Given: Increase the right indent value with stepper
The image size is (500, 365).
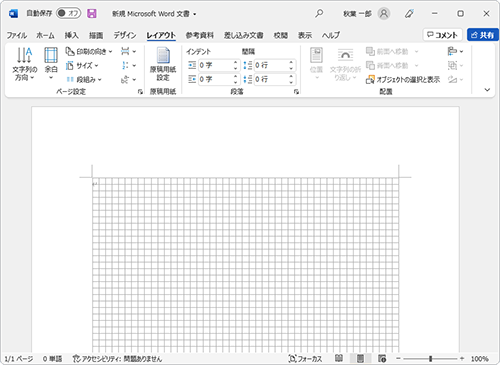Looking at the screenshot, I should tap(236, 76).
